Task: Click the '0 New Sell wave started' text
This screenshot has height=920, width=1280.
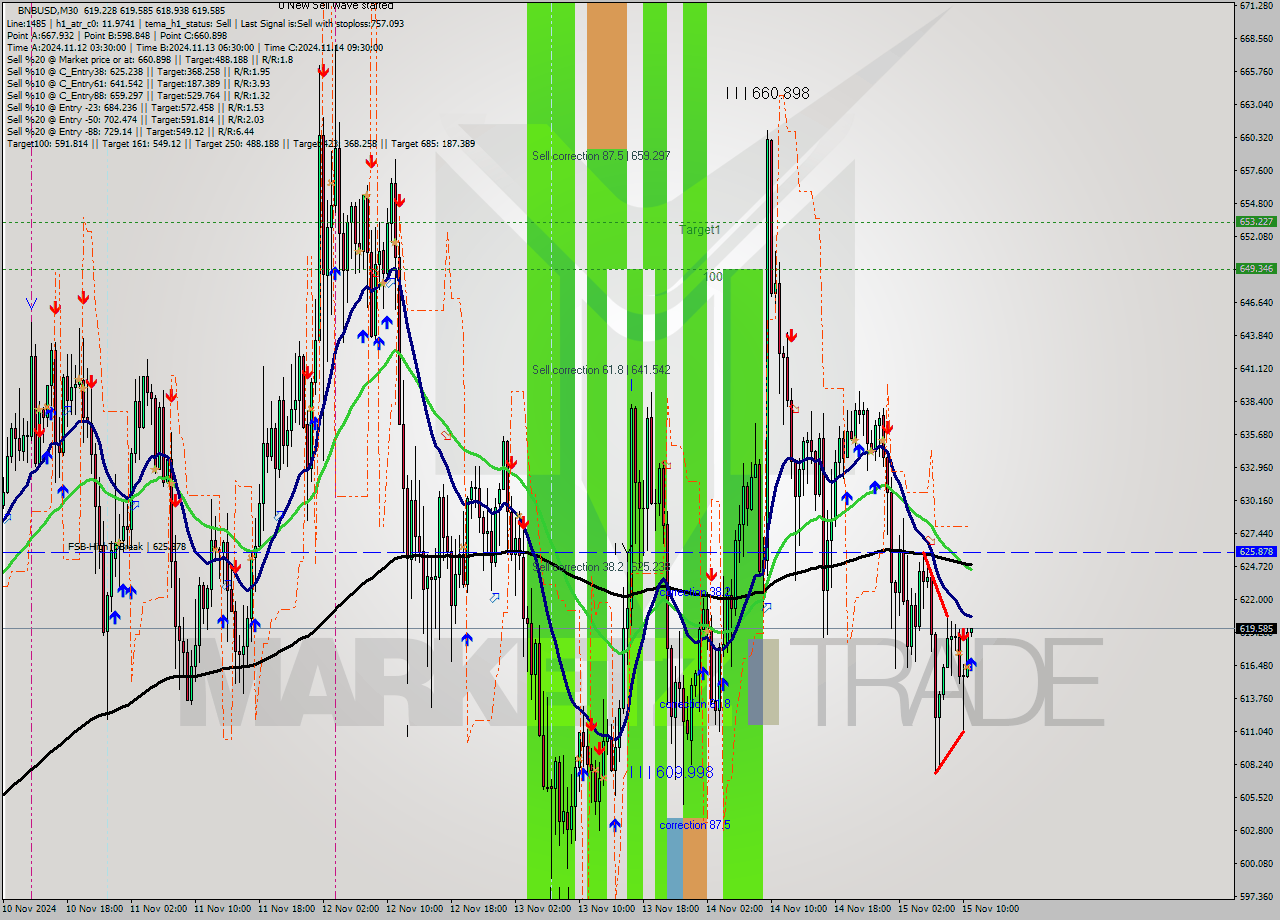Action: 335,6
